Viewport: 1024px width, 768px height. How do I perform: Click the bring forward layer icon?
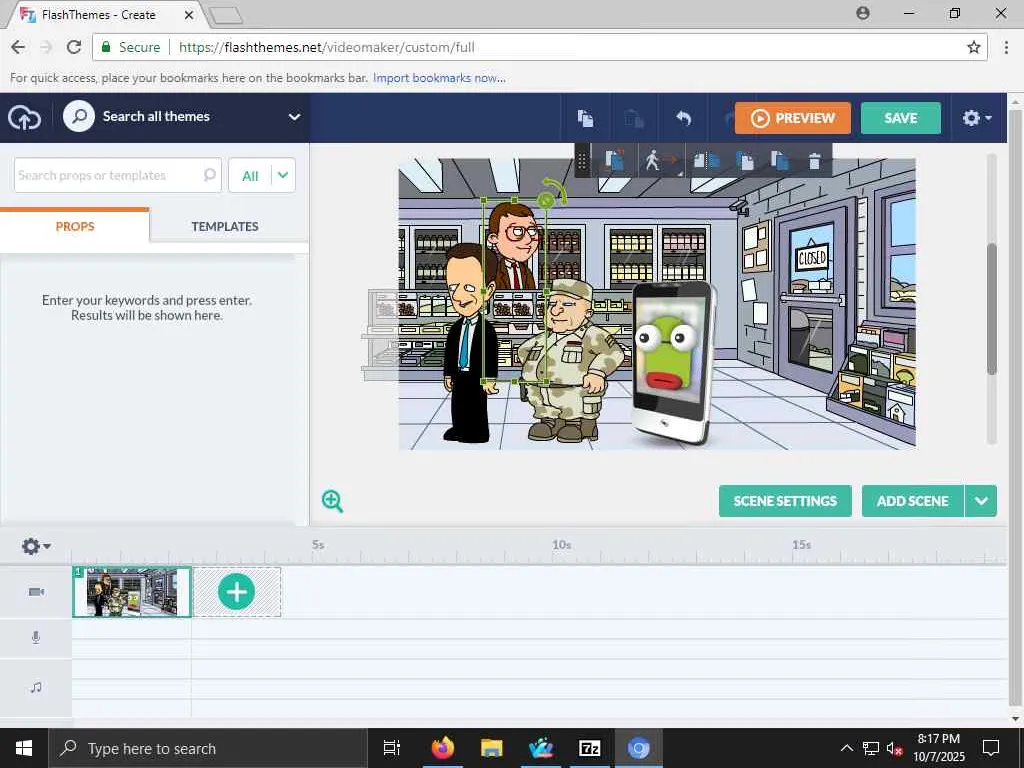click(x=744, y=160)
